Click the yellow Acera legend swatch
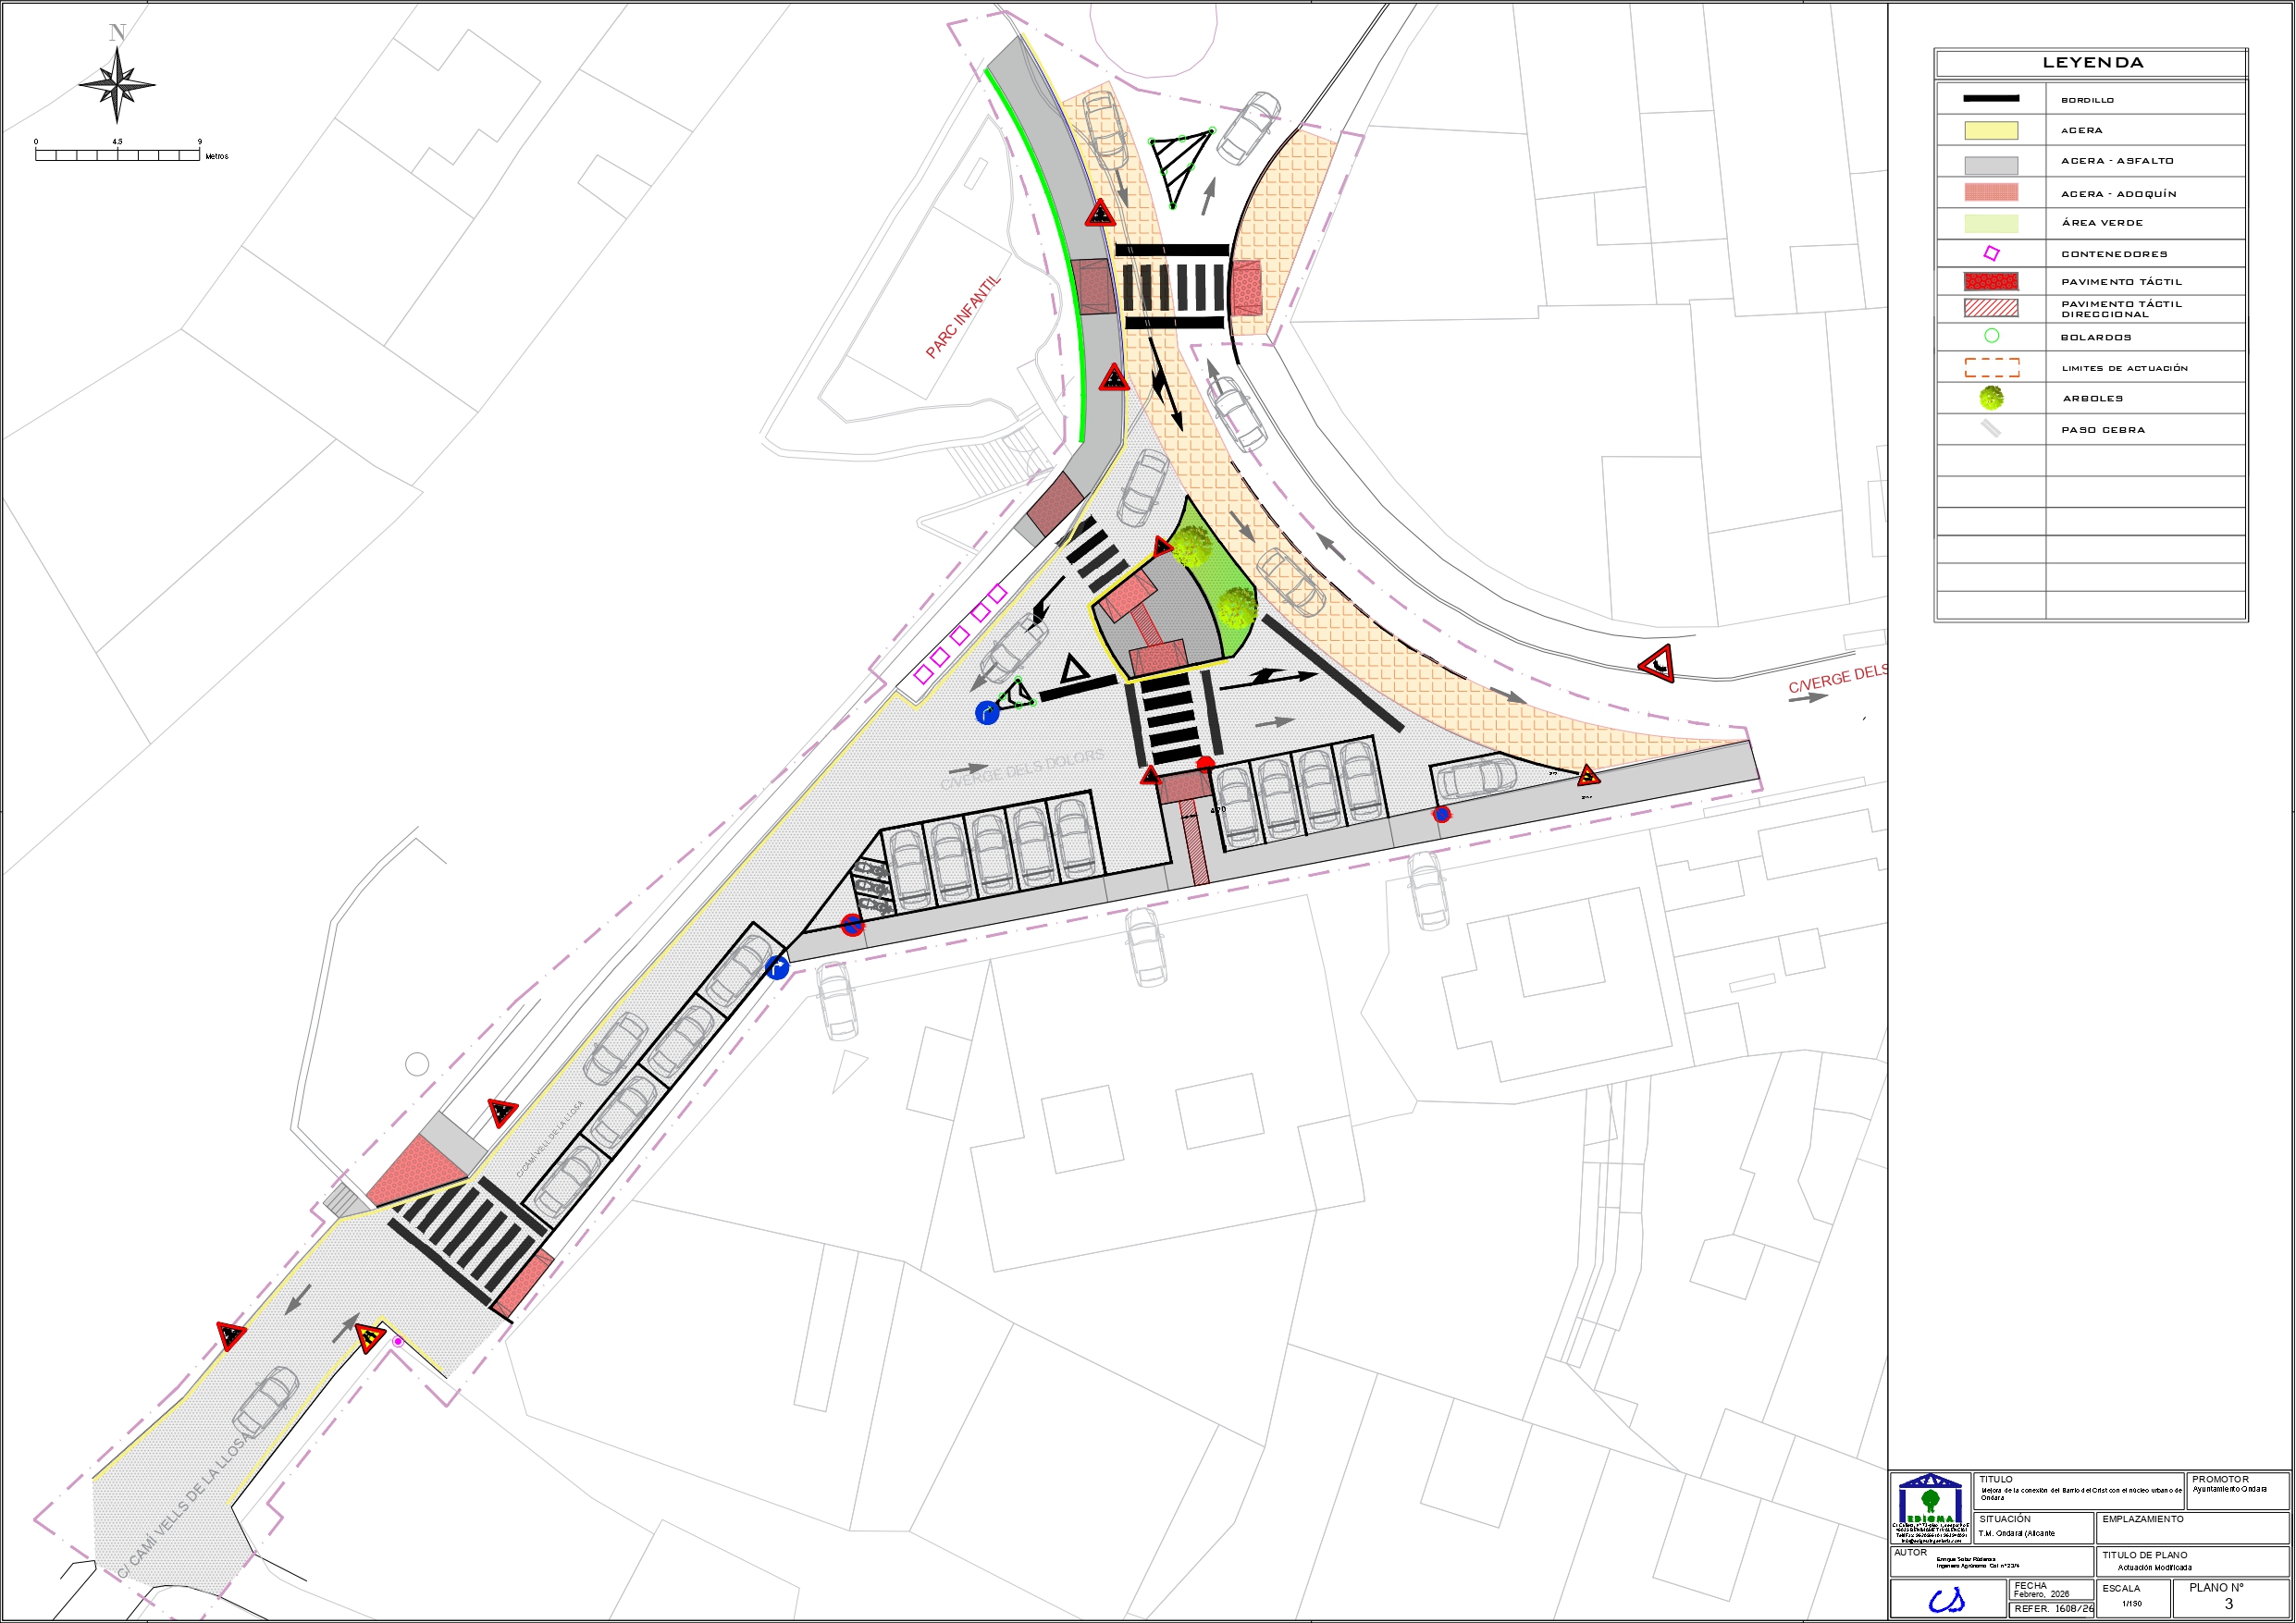The width and height of the screenshot is (2296, 1623). 1991,130
